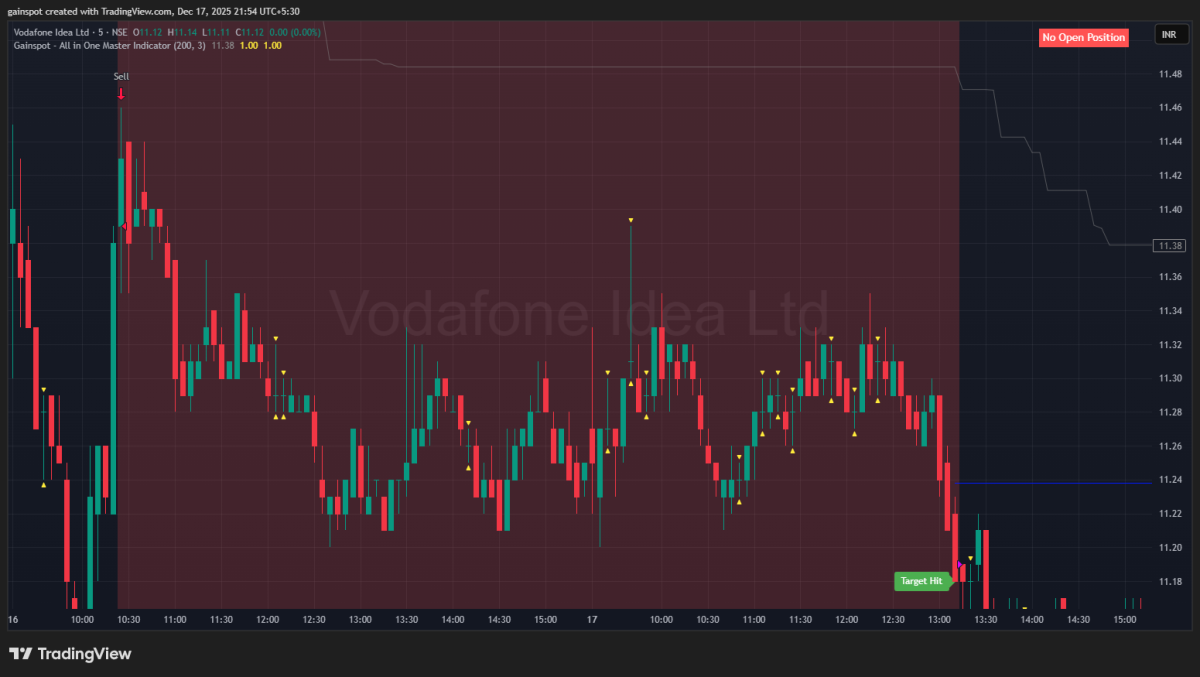
Task: Click the green Target Hit label
Action: click(x=921, y=581)
